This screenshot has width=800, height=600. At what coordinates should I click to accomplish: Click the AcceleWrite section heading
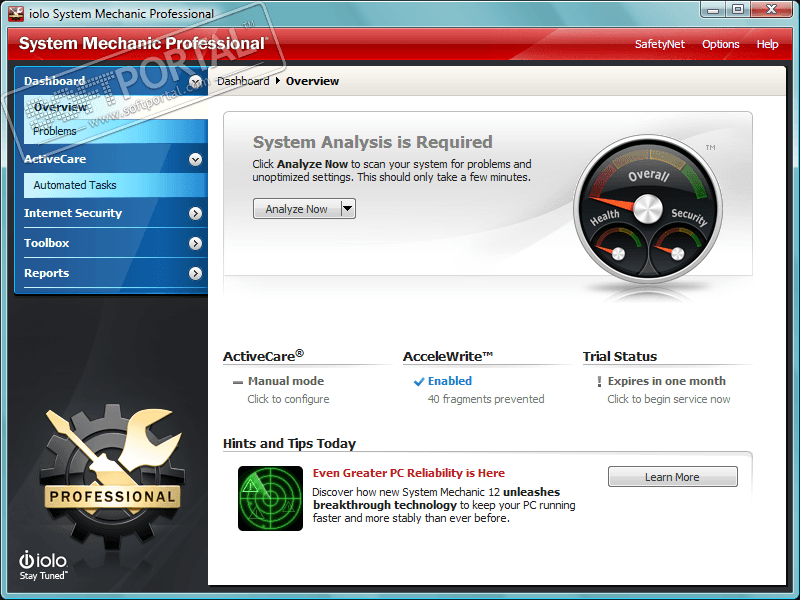pyautogui.click(x=447, y=356)
